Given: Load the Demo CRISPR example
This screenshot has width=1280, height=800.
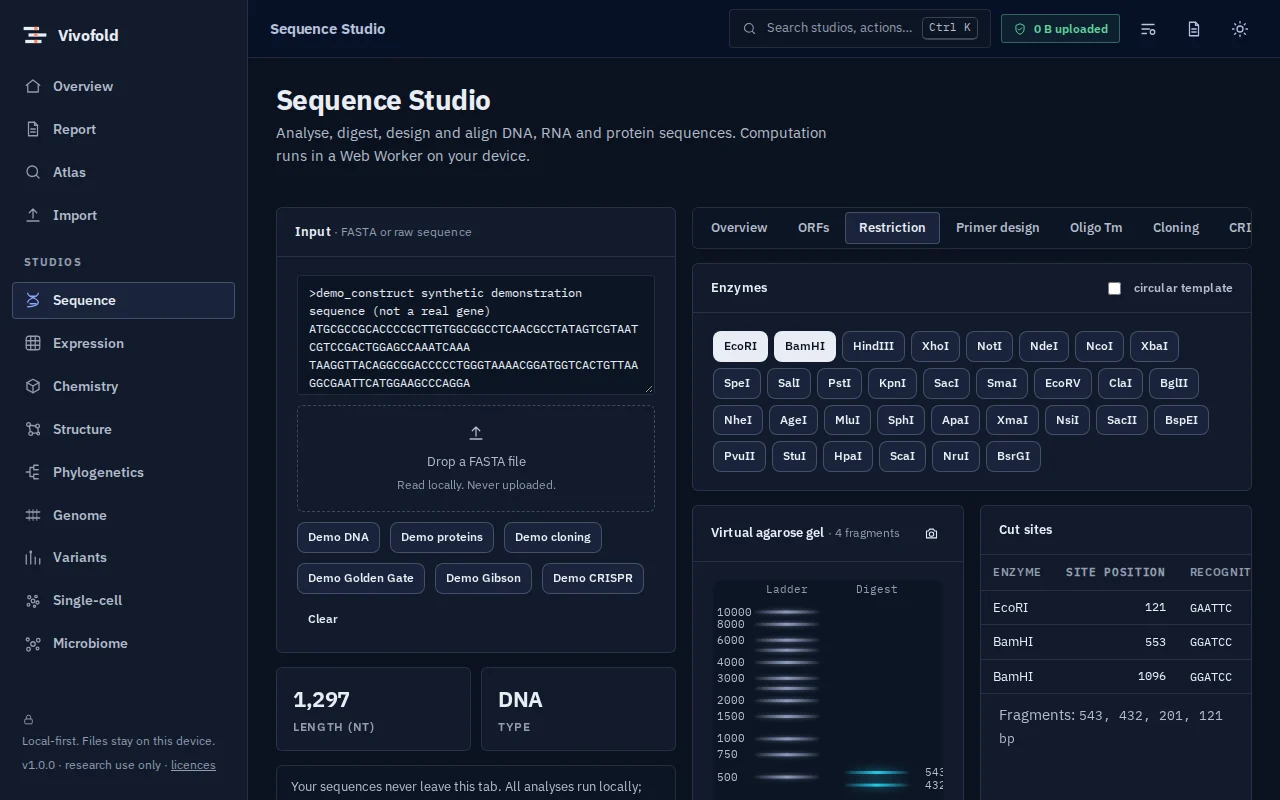Looking at the screenshot, I should pyautogui.click(x=592, y=578).
